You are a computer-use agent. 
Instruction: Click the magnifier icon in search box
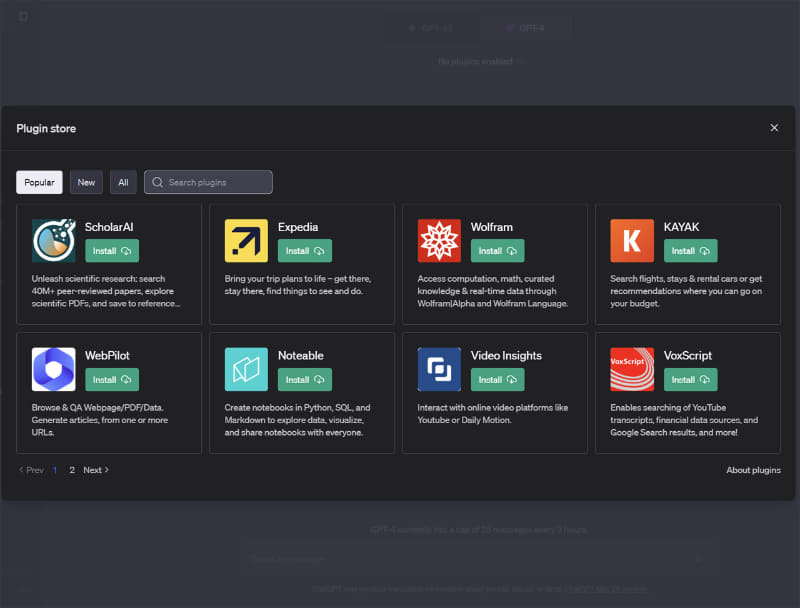pos(158,182)
